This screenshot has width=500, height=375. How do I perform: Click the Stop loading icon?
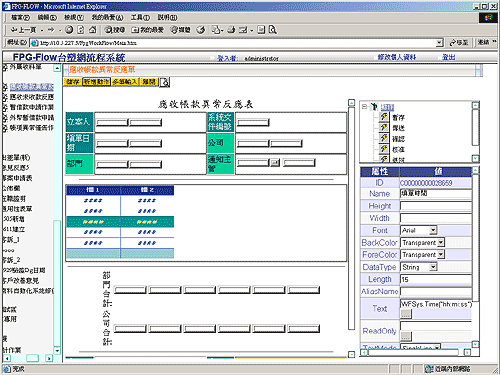69,30
